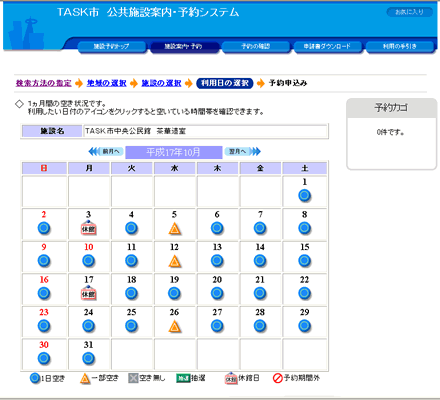
Task: Switch to 申請書ダウンロード tab
Action: coord(328,47)
